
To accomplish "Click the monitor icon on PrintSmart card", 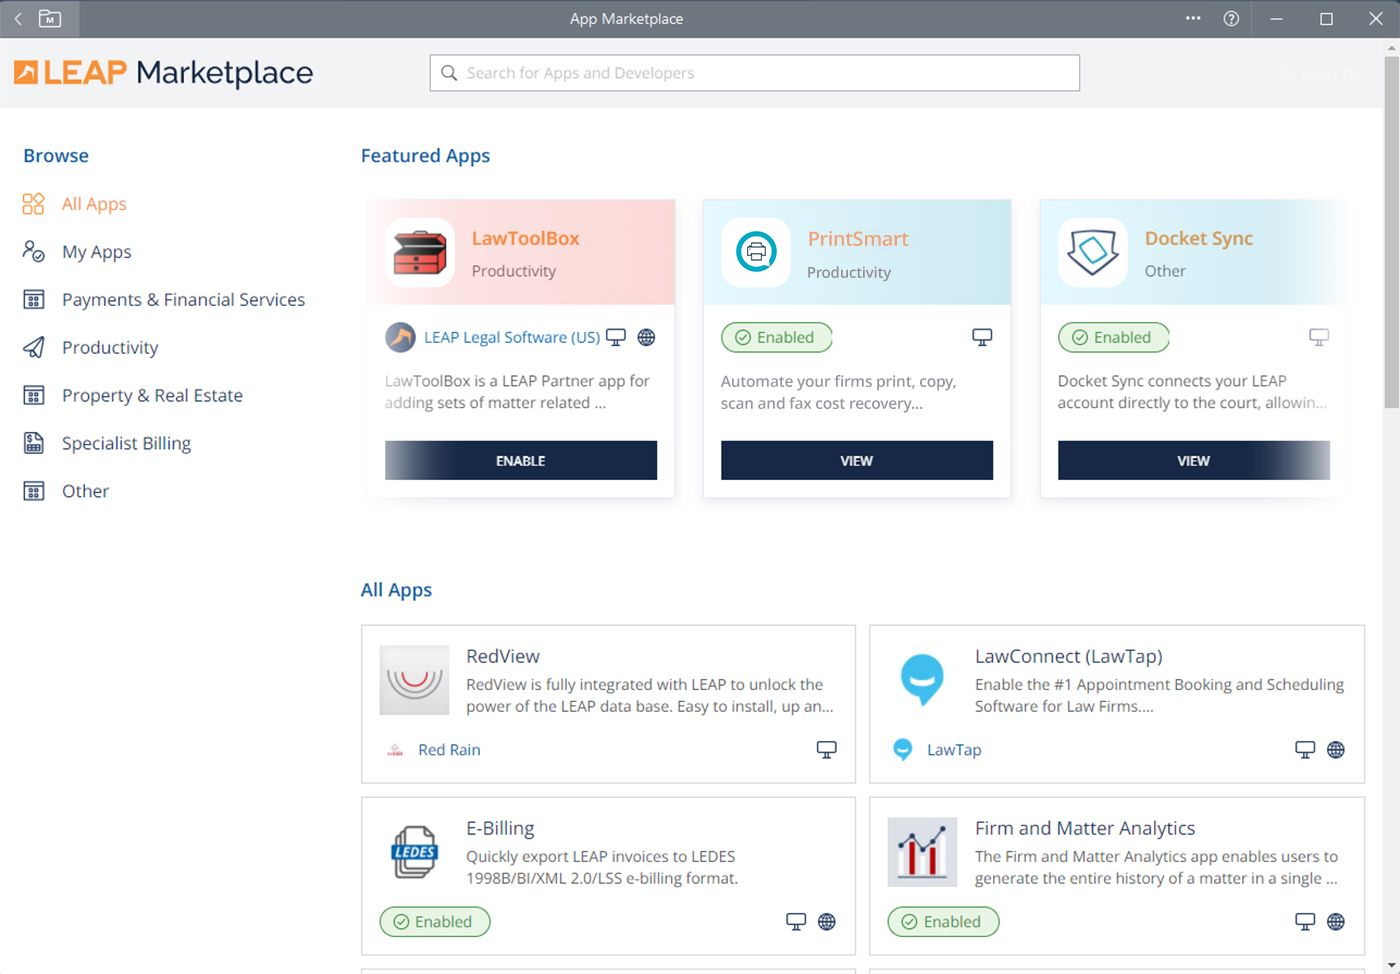I will [981, 336].
